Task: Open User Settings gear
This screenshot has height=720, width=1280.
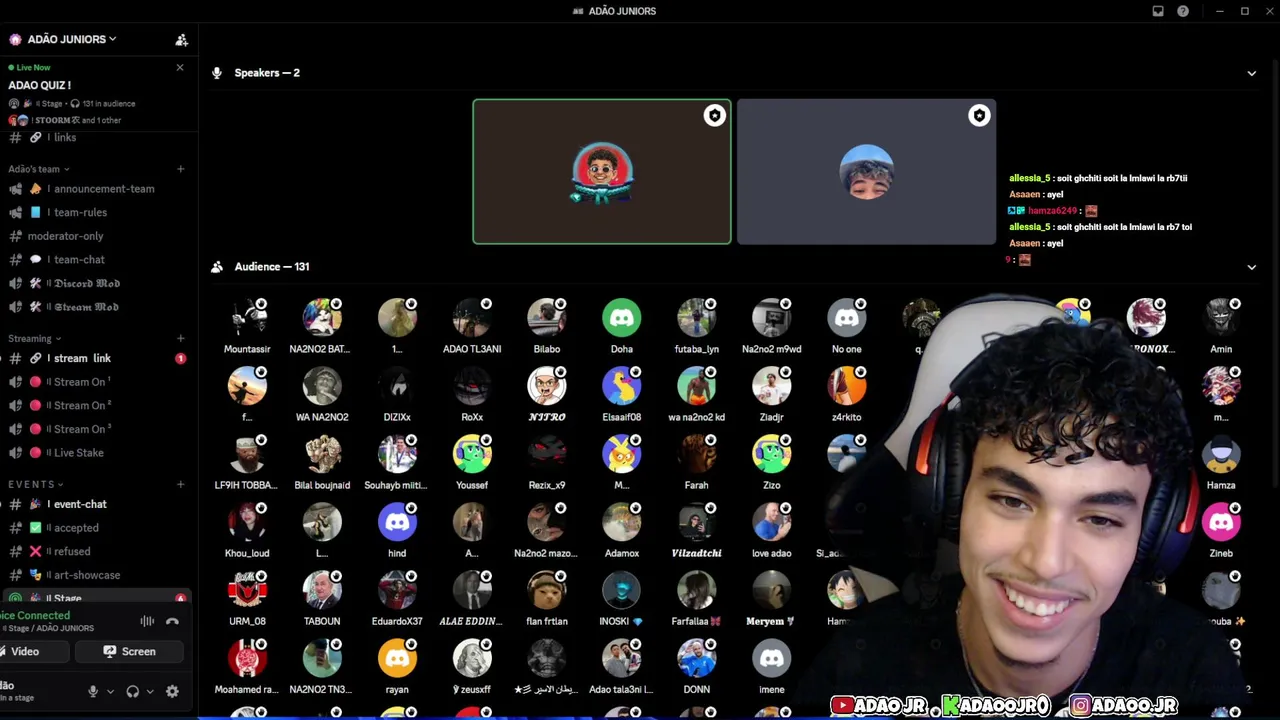Action: tap(172, 691)
